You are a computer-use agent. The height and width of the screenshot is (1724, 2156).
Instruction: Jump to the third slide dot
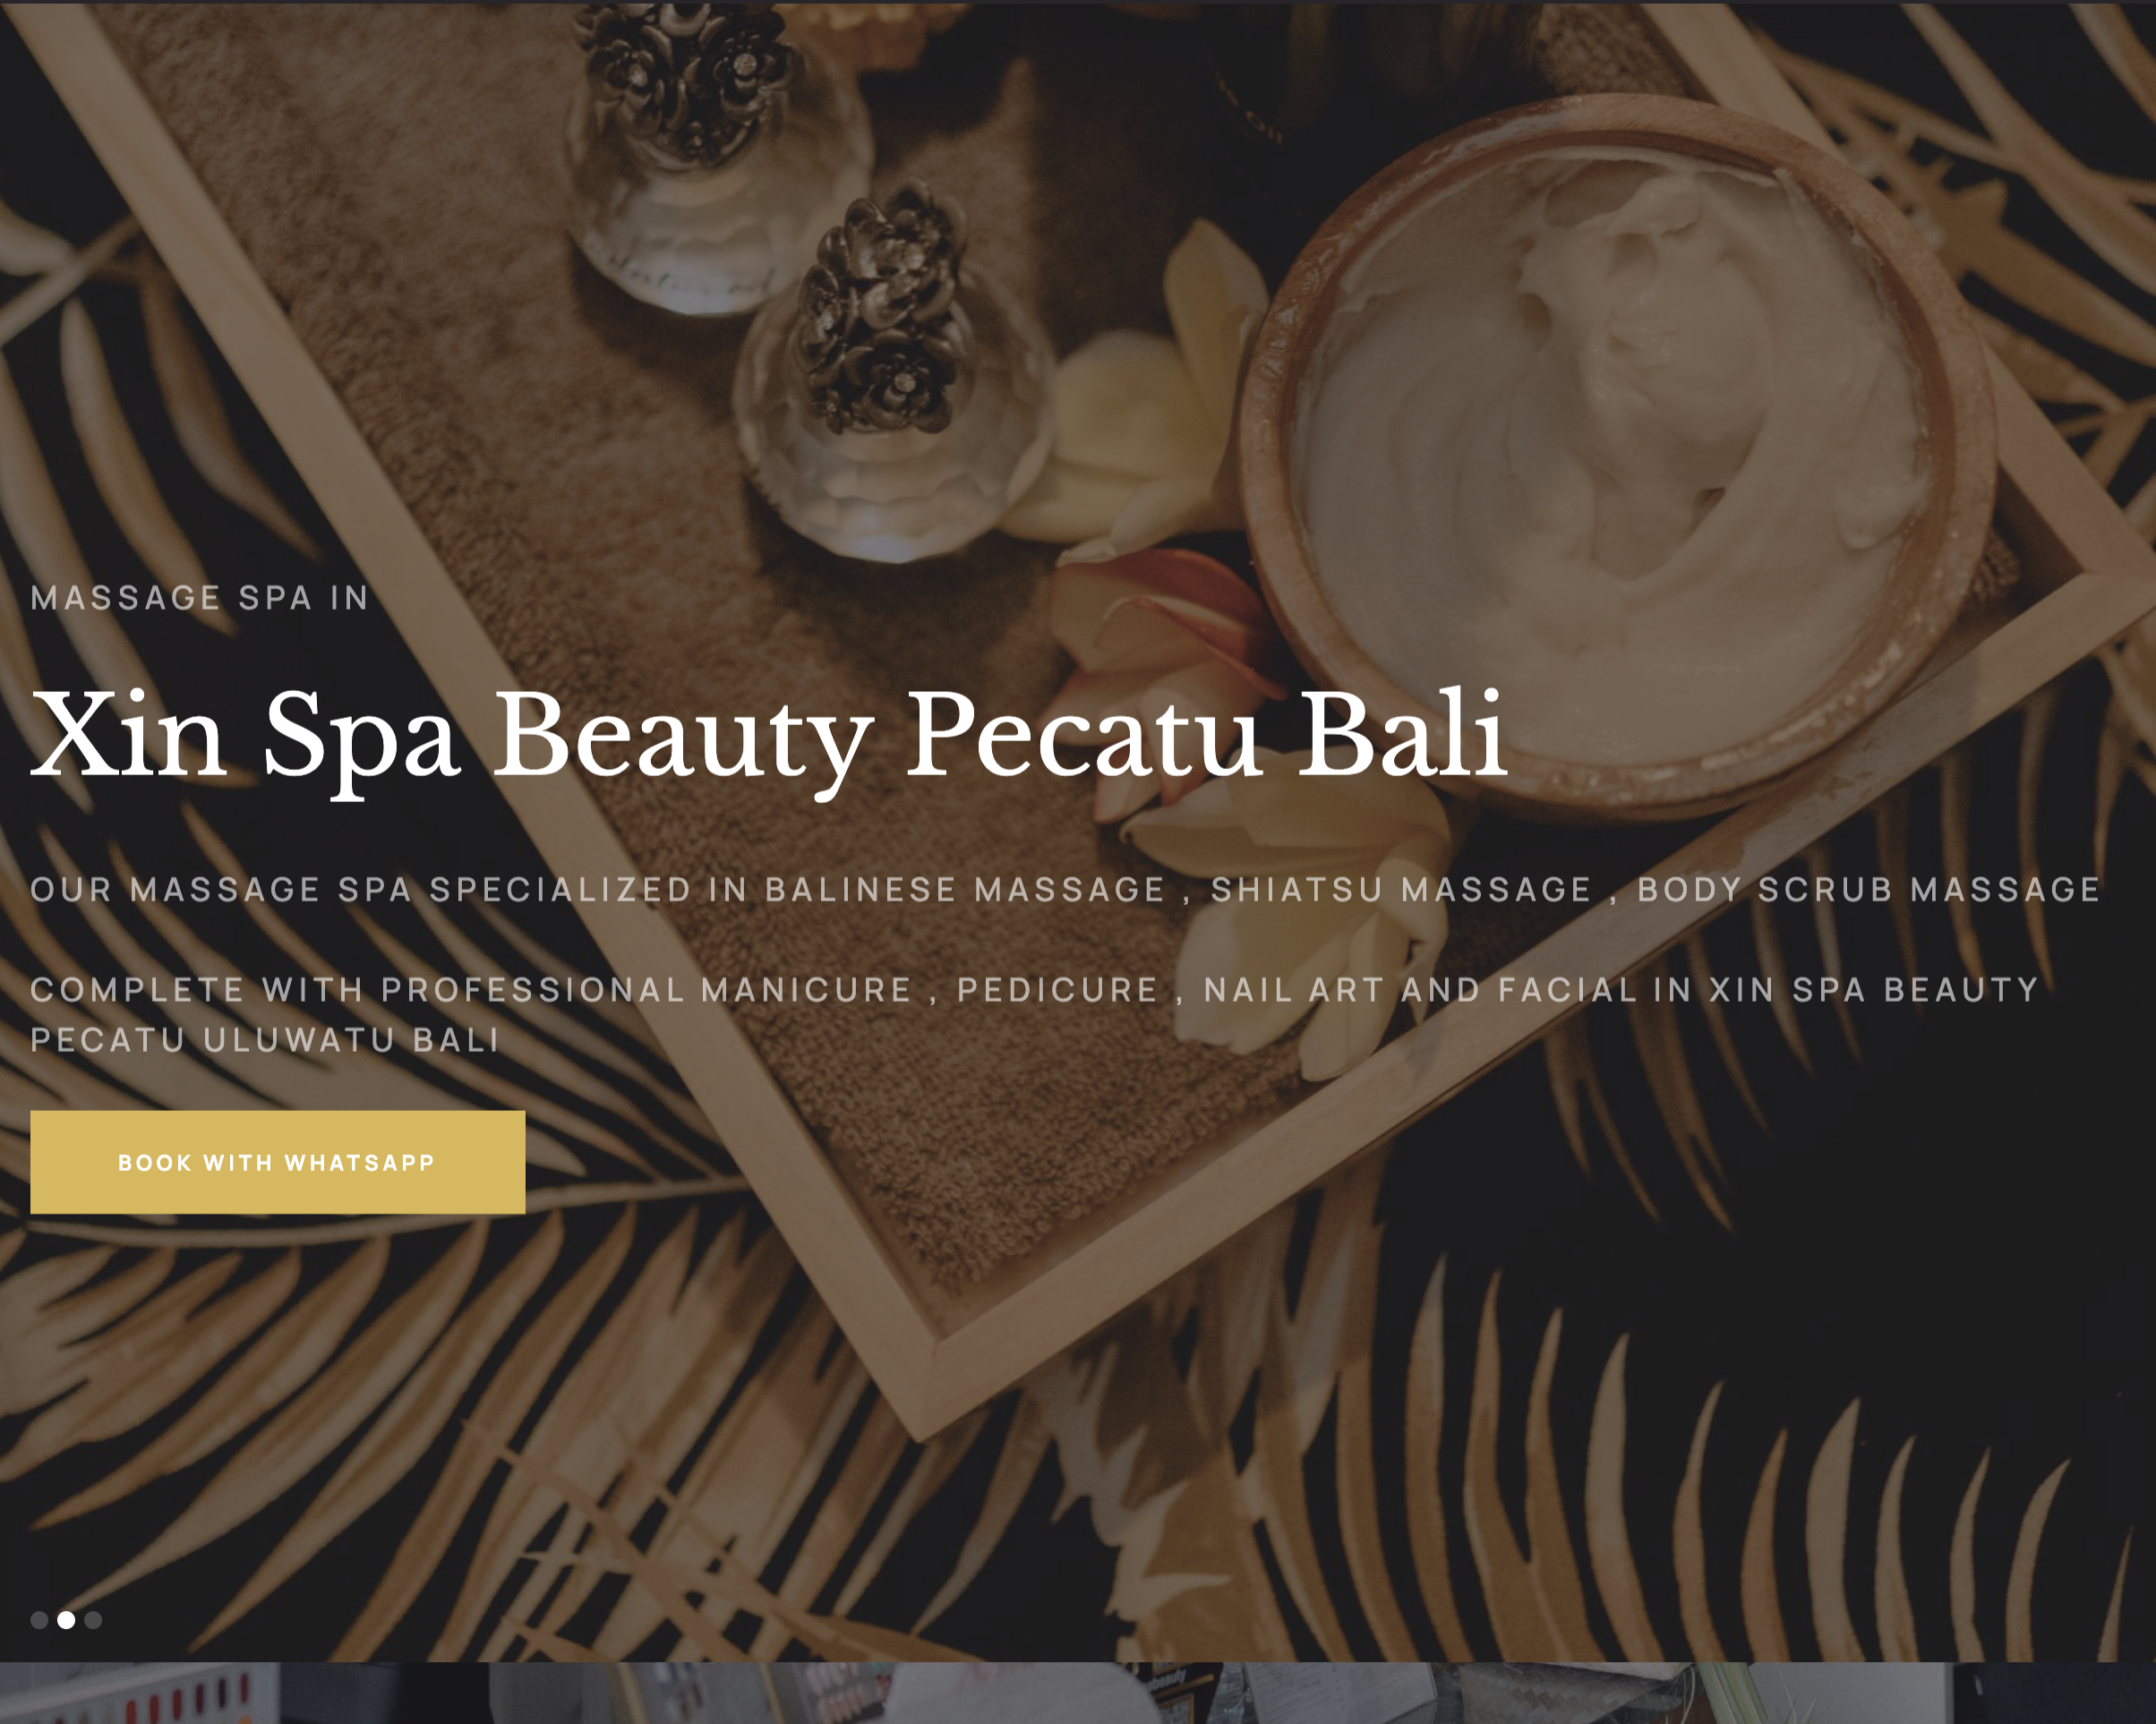(93, 1620)
